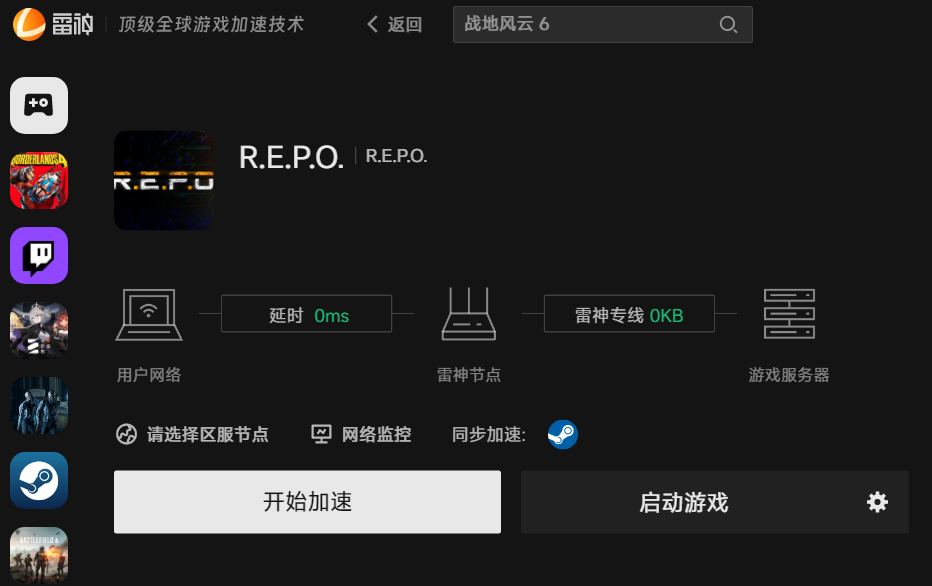
Task: Open Twitch from the sidebar
Action: point(39,256)
